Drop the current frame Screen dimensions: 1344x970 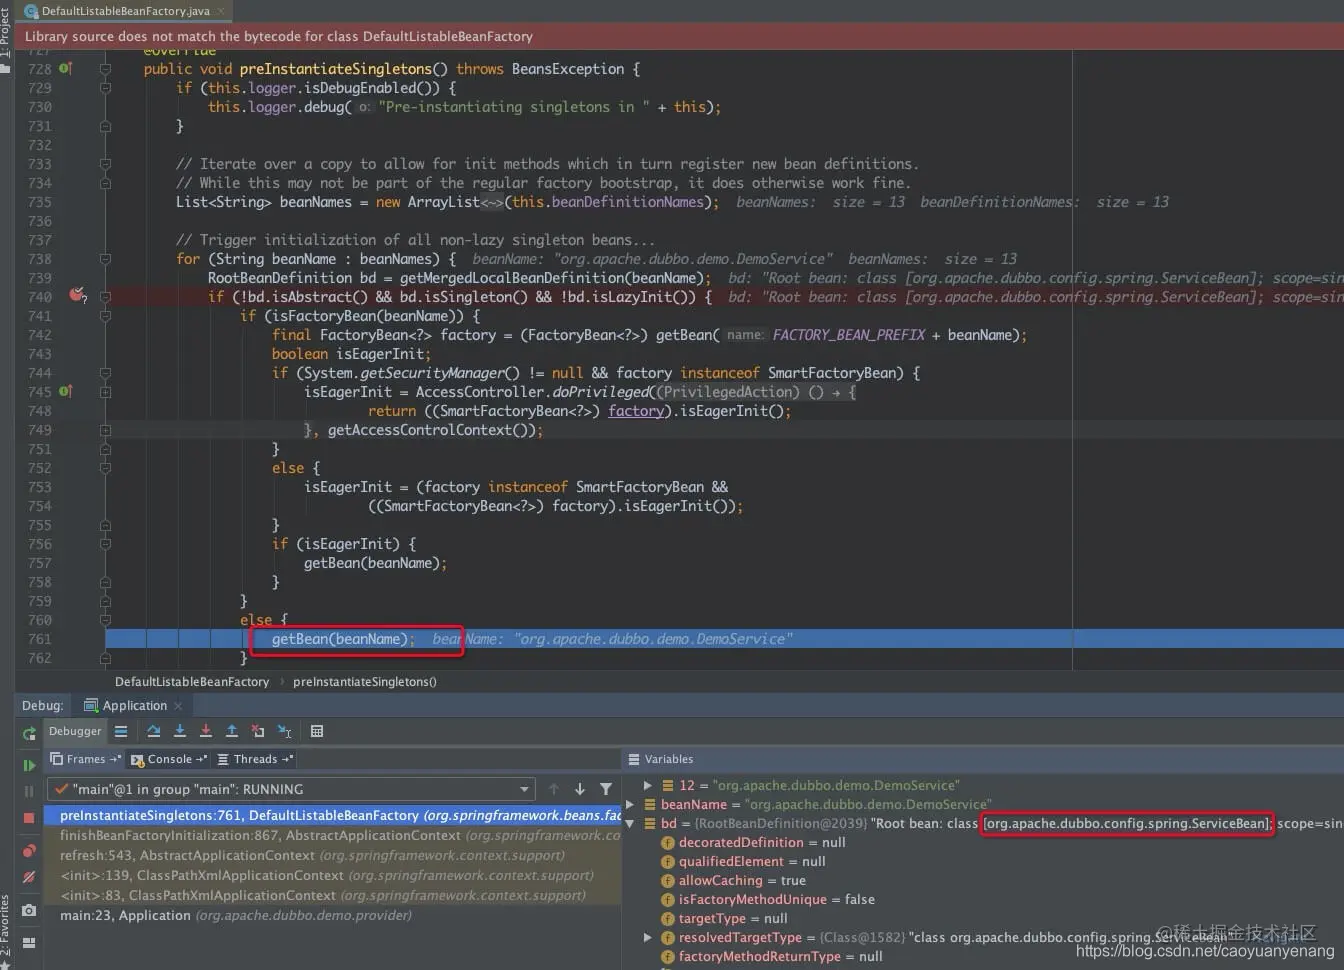click(258, 731)
